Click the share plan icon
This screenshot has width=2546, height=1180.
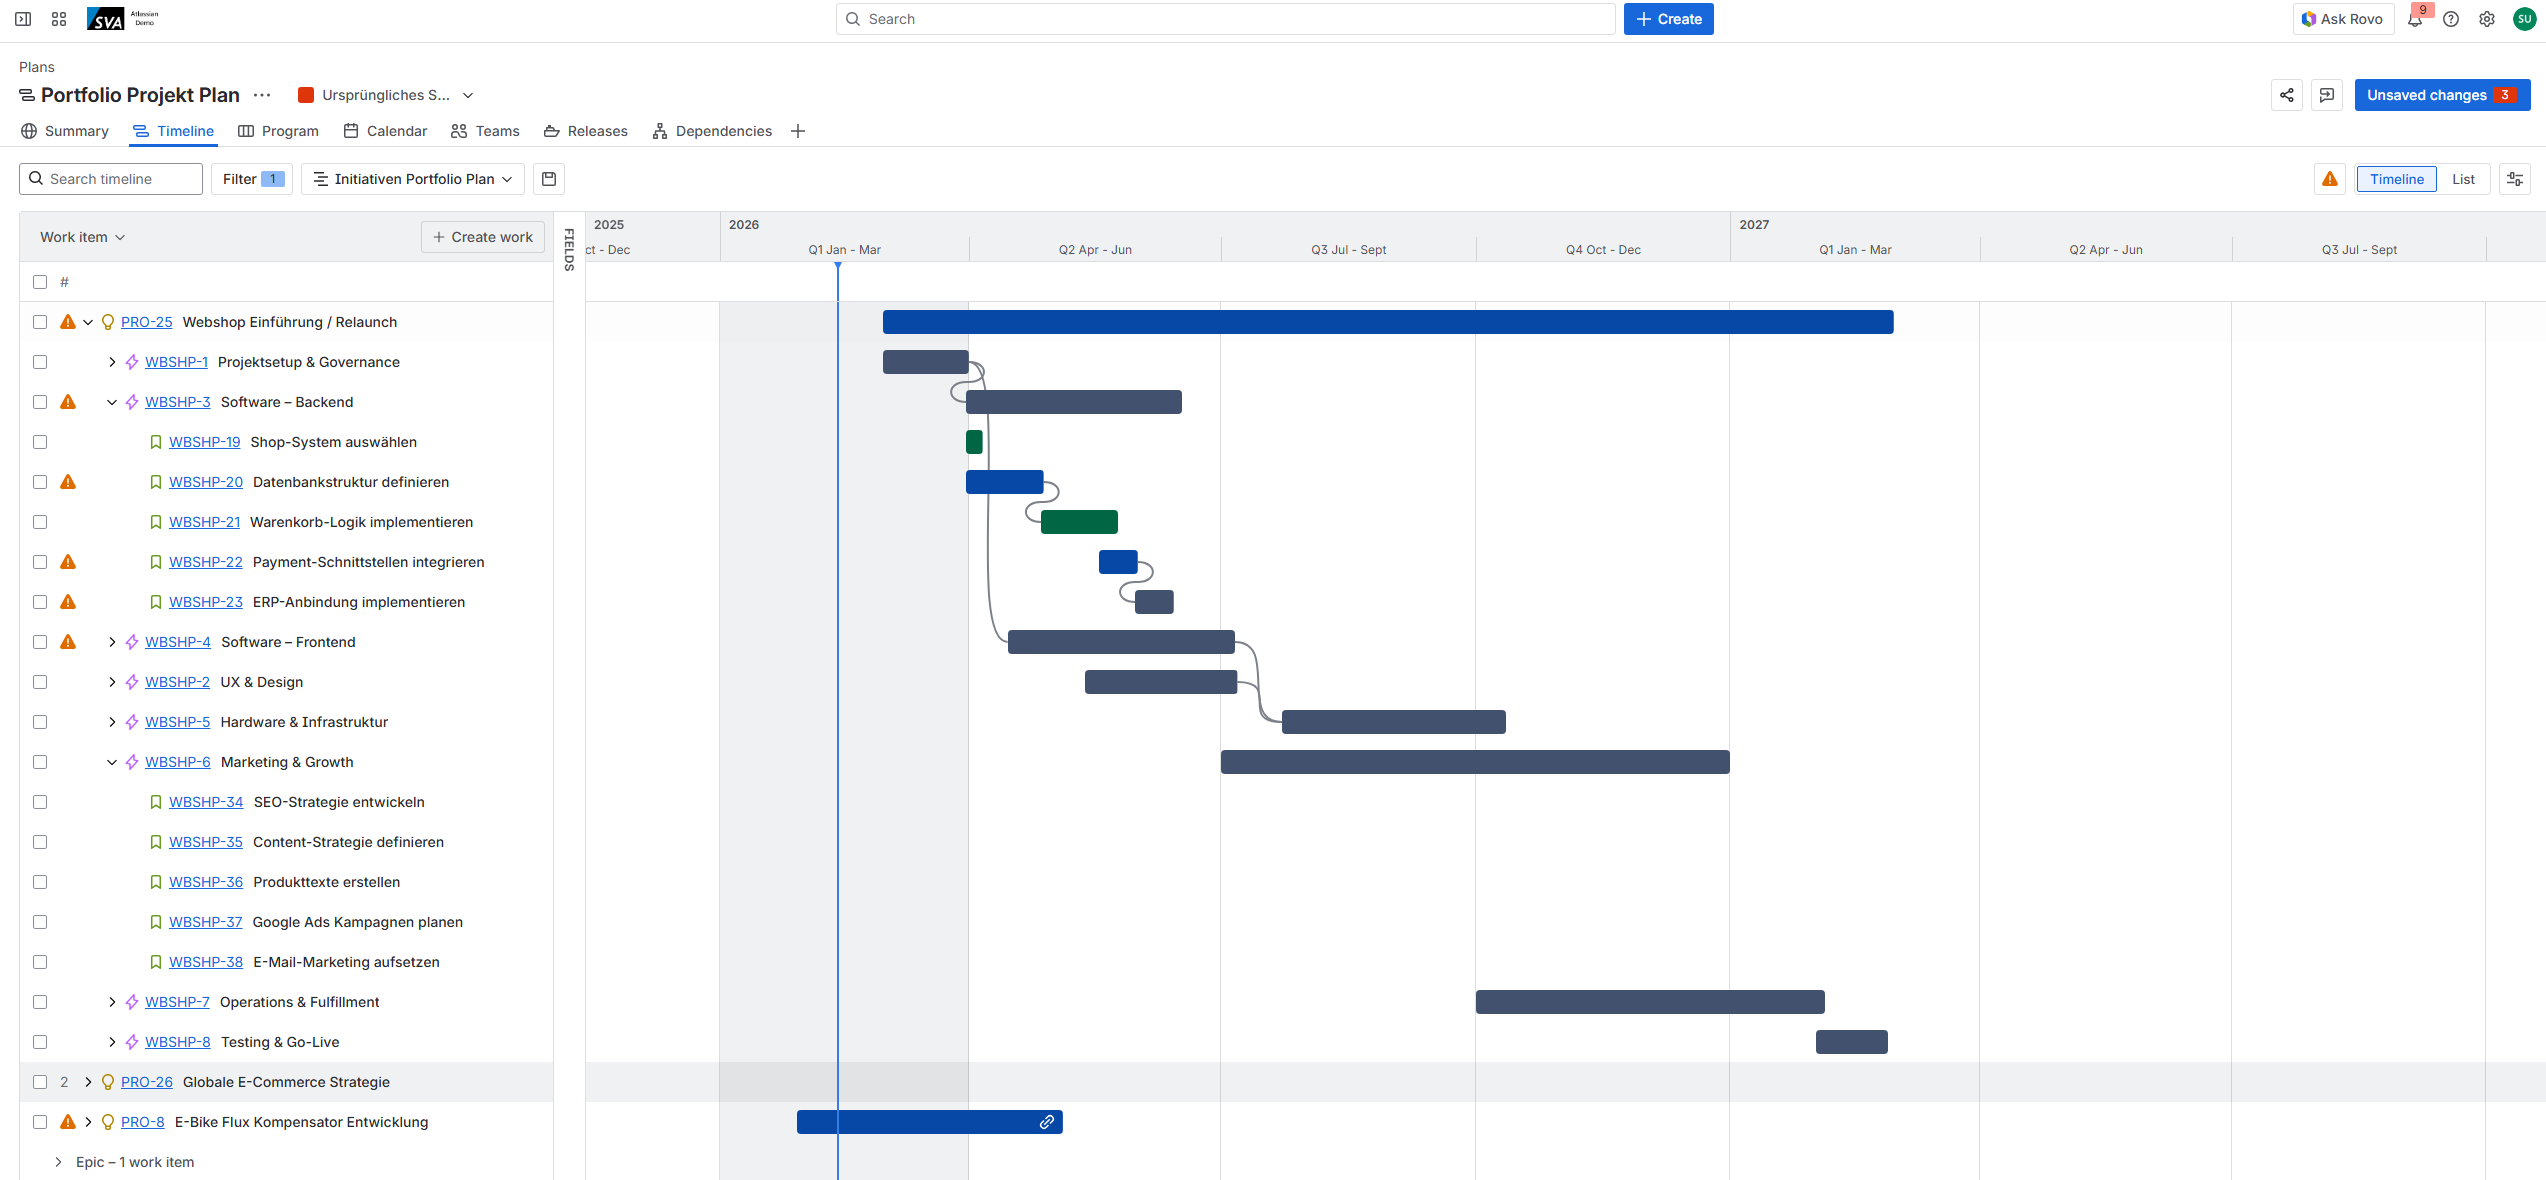point(2286,95)
